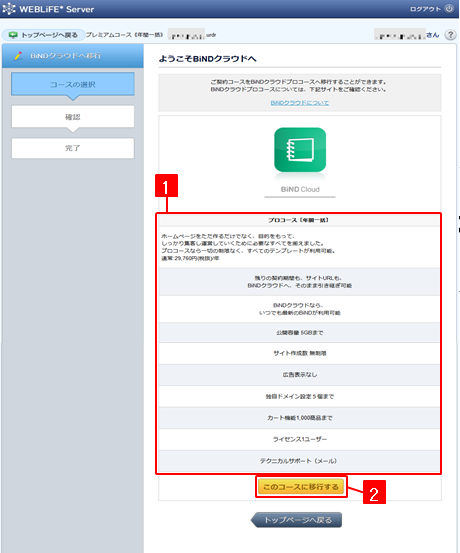Click the ログアウト logout link
Image resolution: width=460 pixels, height=553 pixels.
coord(425,9)
